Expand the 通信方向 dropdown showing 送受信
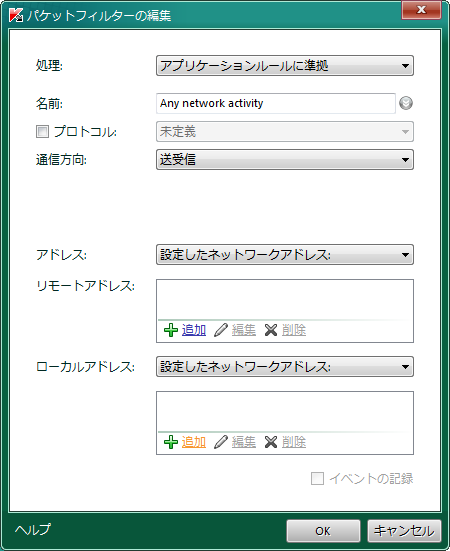Image resolution: width=450 pixels, height=551 pixels. pyautogui.click(x=285, y=160)
